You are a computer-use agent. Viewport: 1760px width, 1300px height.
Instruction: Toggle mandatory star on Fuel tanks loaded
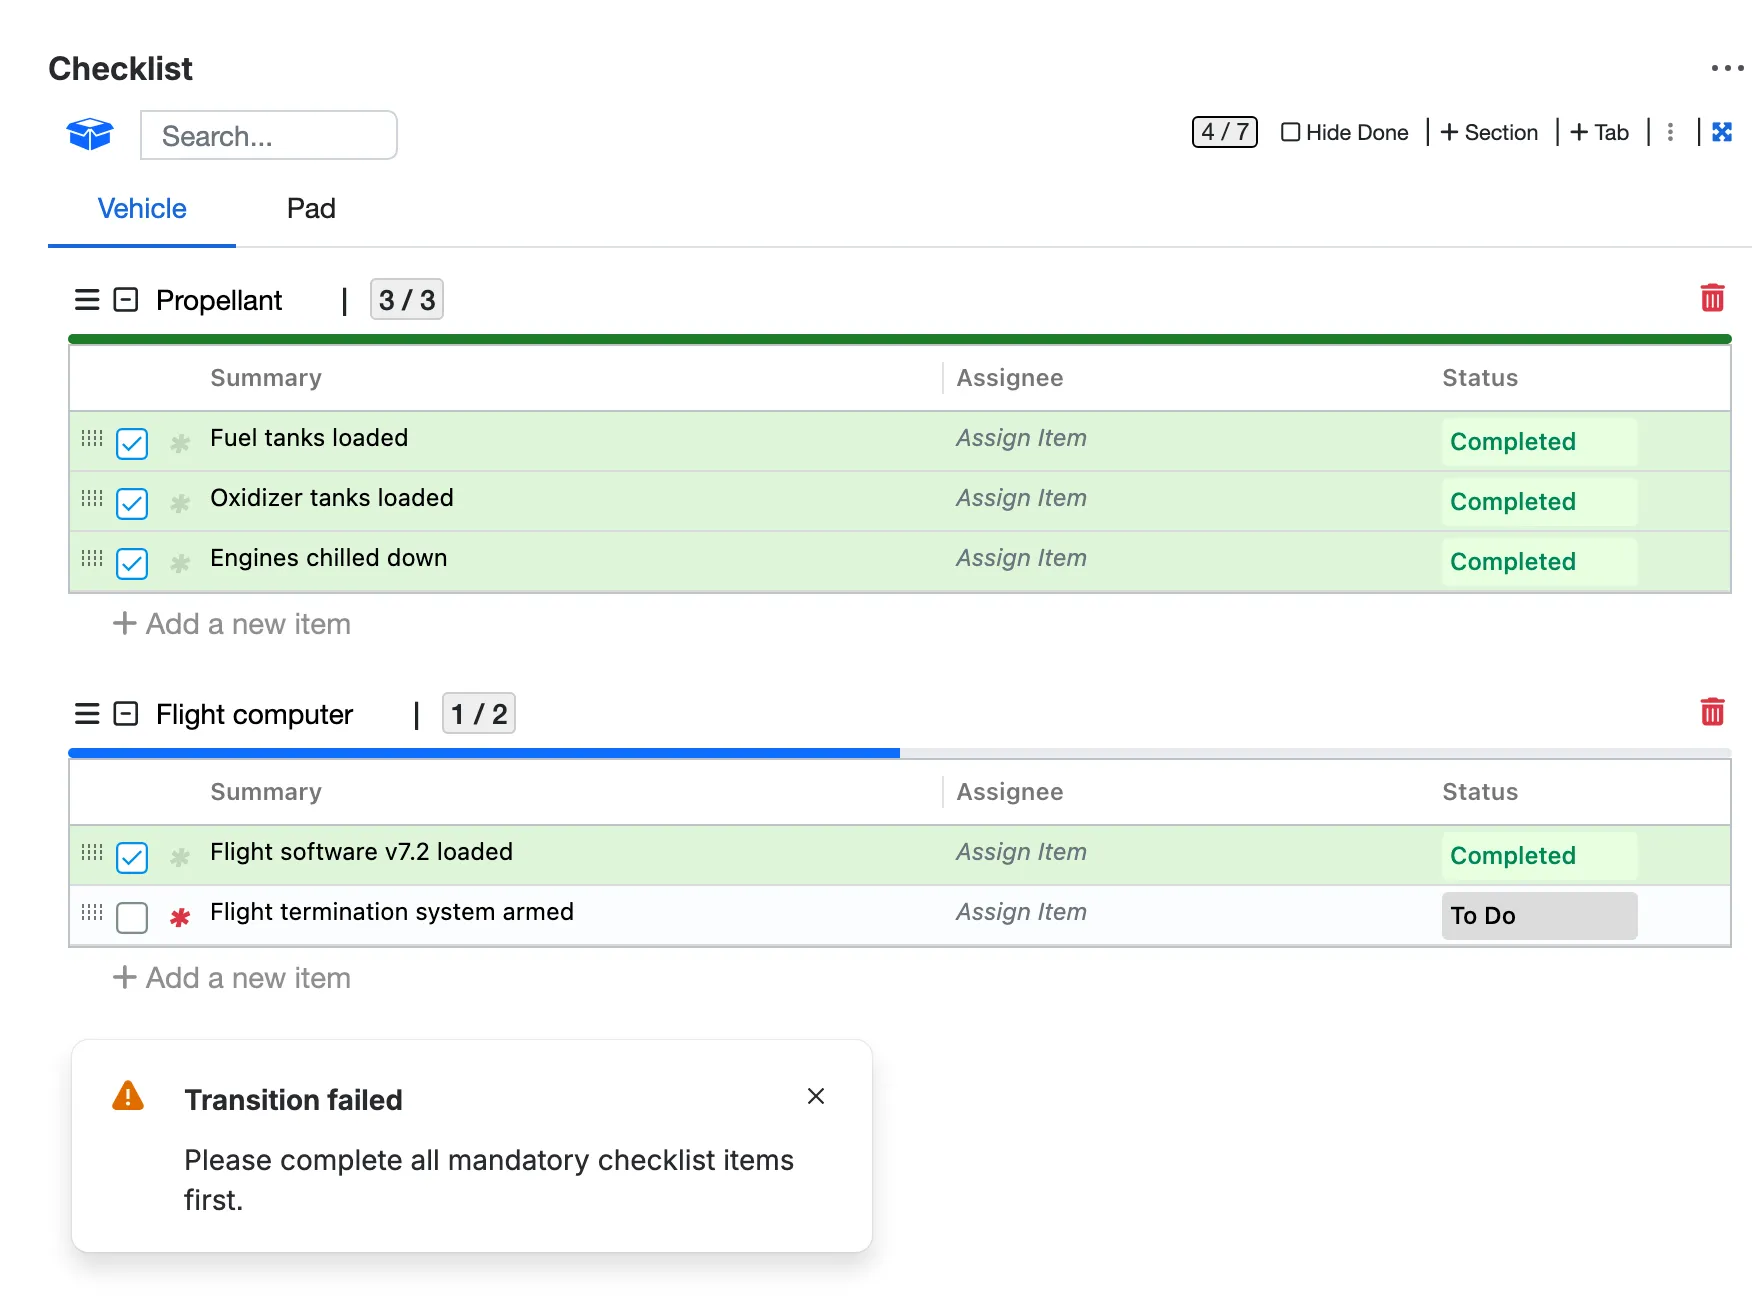(180, 443)
